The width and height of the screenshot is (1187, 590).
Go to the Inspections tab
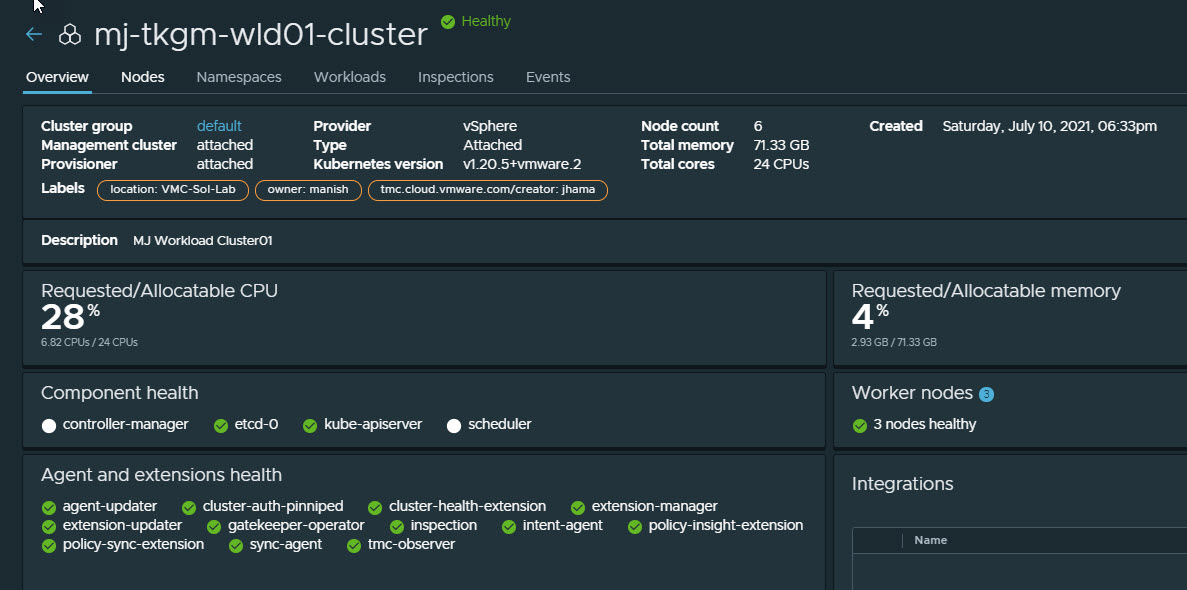(x=455, y=77)
